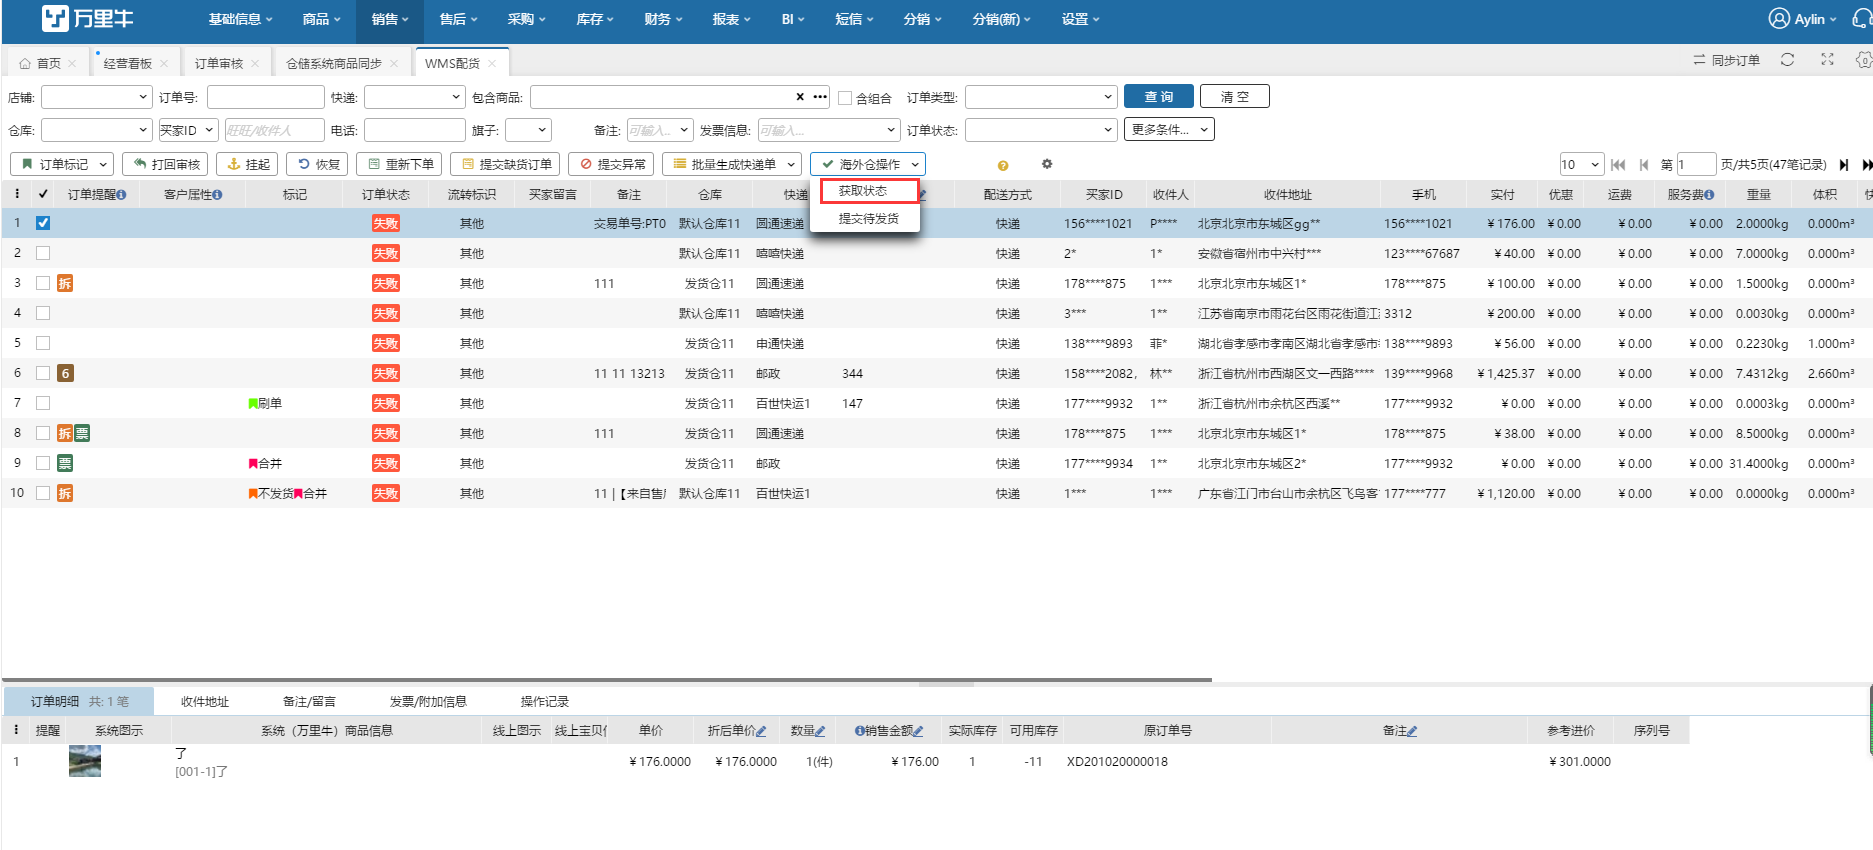Check the row 5 order checkbox

43,343
